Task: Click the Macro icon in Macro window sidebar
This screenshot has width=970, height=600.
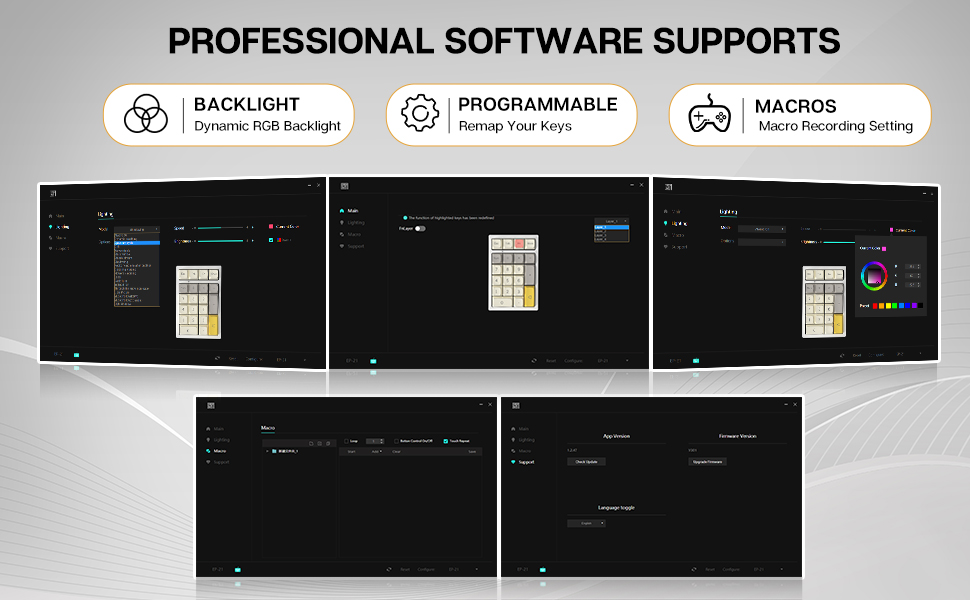Action: tap(208, 451)
